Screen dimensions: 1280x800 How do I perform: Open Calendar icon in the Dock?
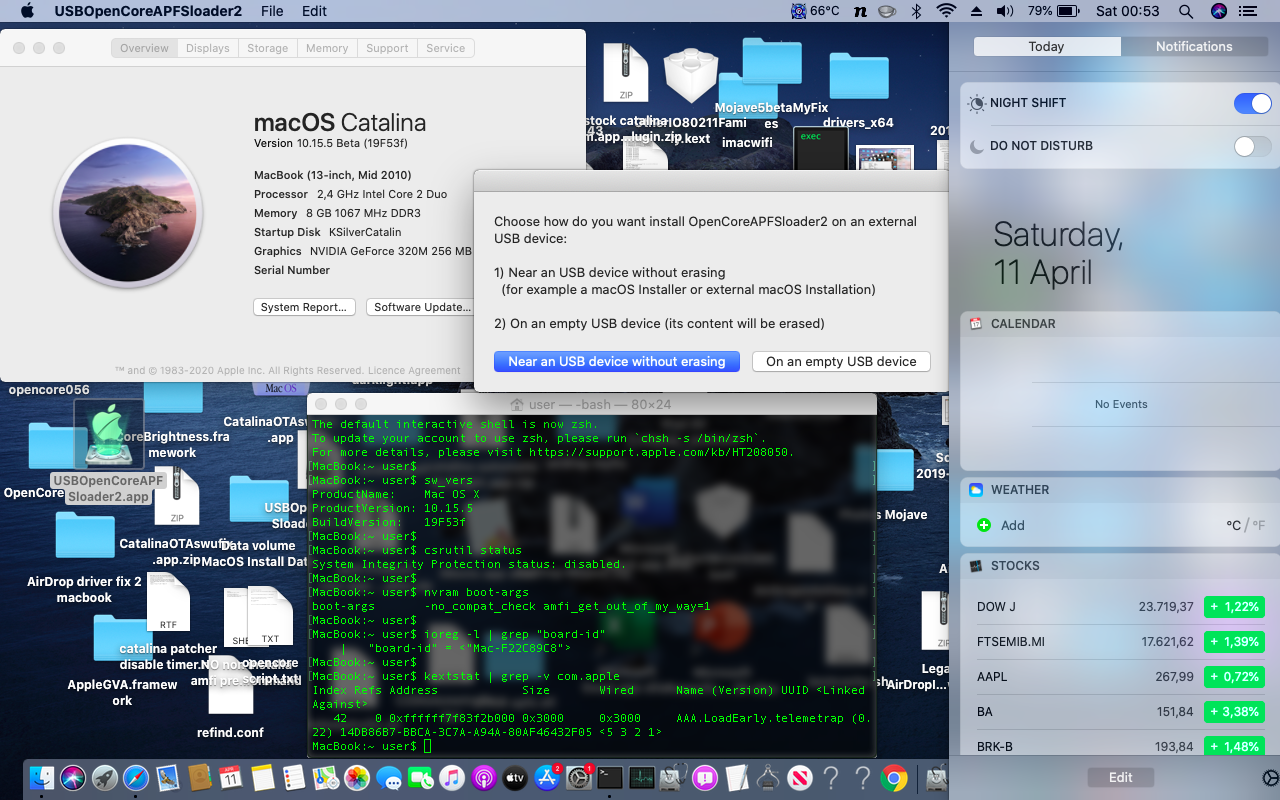(231, 777)
